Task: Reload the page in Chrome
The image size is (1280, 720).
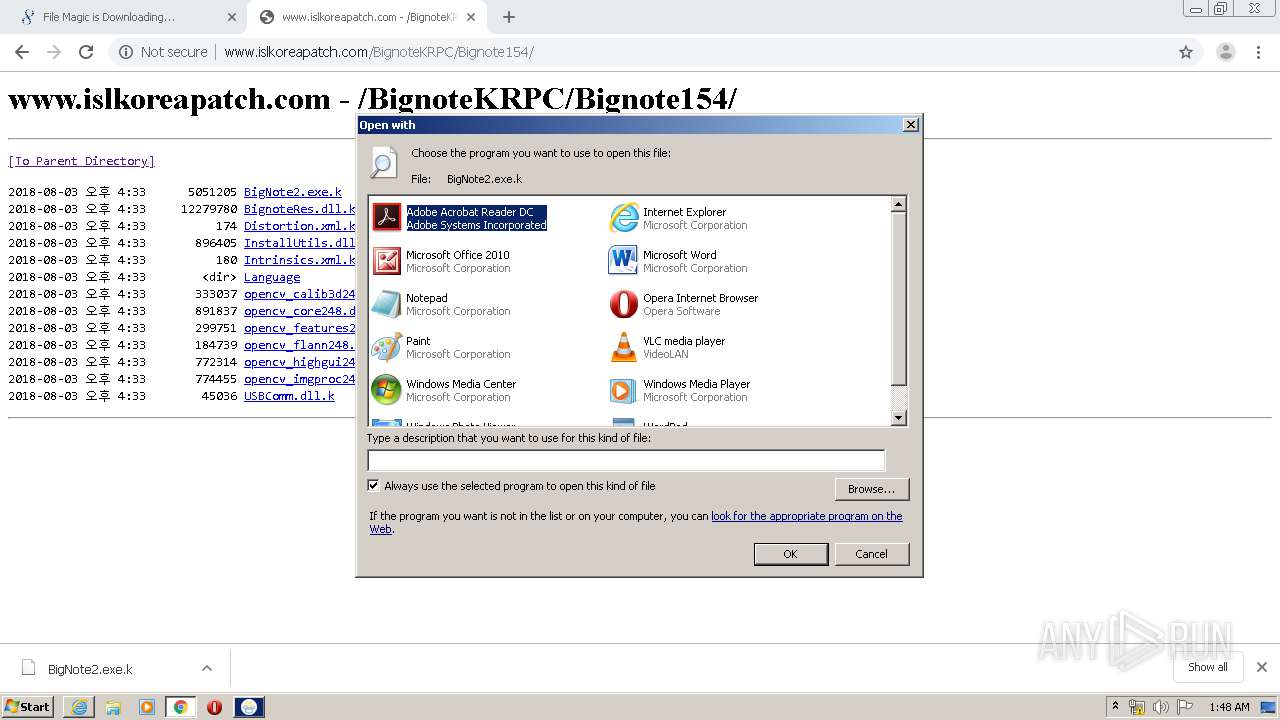Action: (x=86, y=52)
